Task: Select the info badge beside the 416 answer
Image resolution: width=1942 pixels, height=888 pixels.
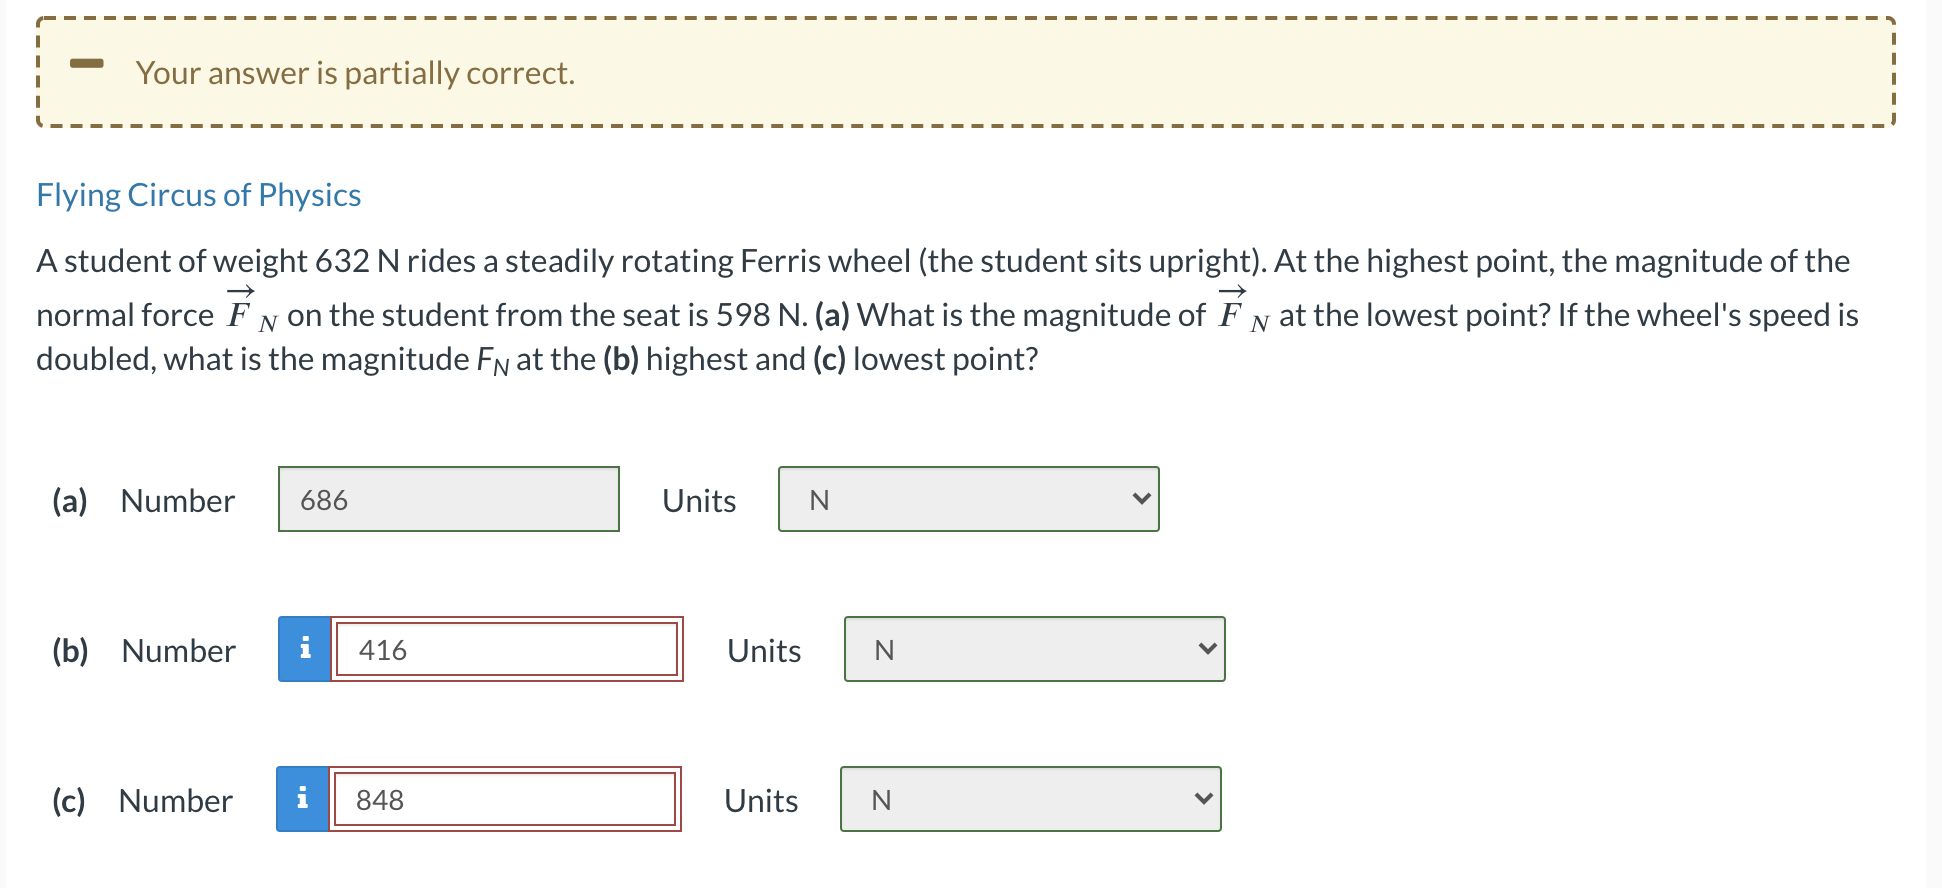Action: tap(305, 649)
